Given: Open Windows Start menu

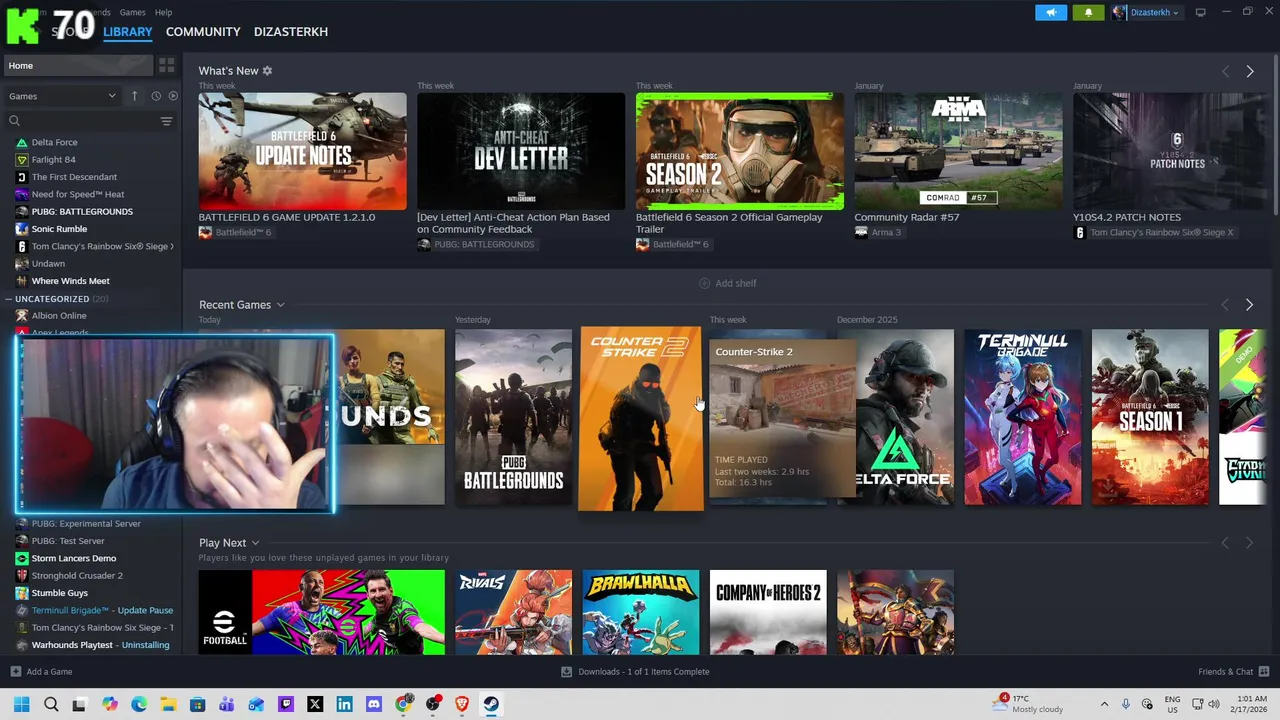Looking at the screenshot, I should tap(22, 704).
